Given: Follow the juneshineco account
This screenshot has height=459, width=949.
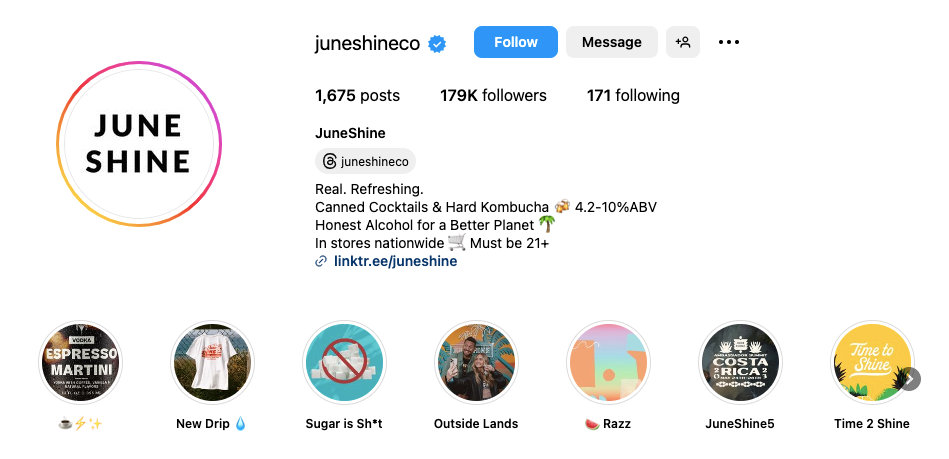Looking at the screenshot, I should click(x=516, y=42).
